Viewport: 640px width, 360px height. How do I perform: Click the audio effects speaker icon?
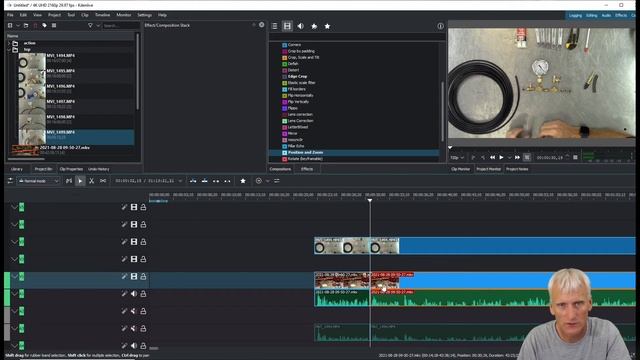tap(300, 26)
